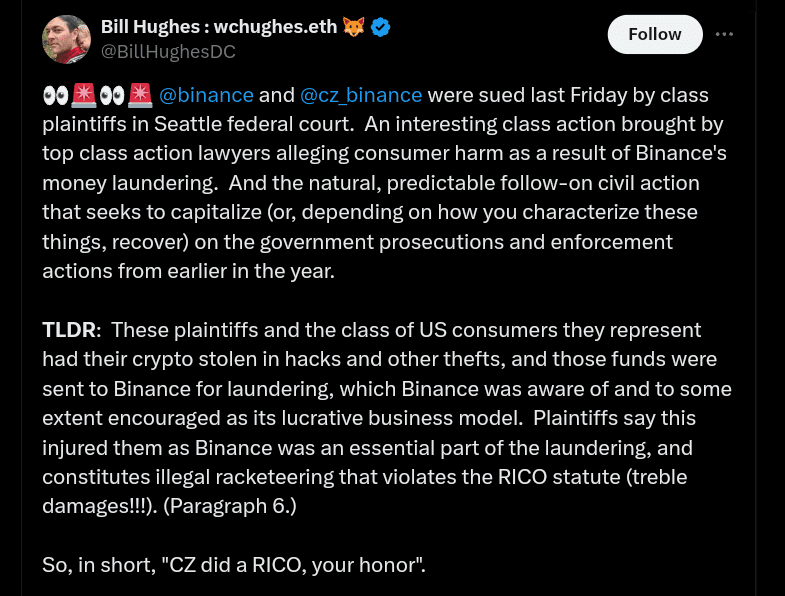Click the bold TLDR label
The height and width of the screenshot is (596, 785).
click(68, 330)
